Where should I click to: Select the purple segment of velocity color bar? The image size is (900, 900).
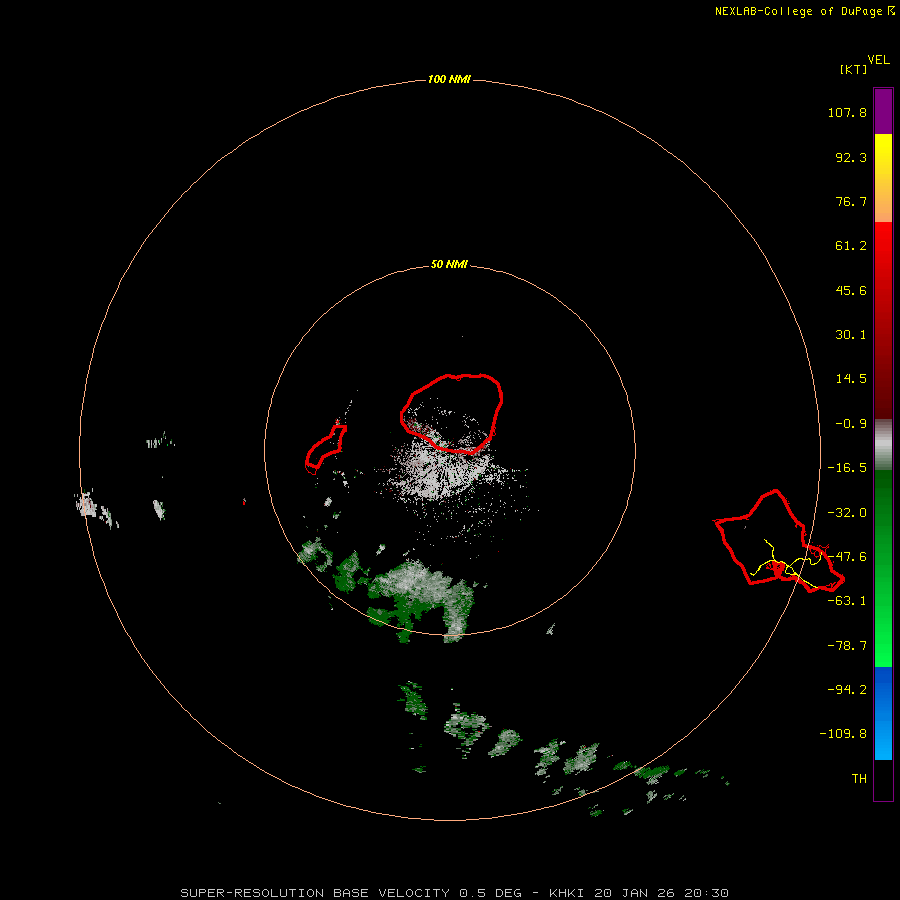click(883, 111)
